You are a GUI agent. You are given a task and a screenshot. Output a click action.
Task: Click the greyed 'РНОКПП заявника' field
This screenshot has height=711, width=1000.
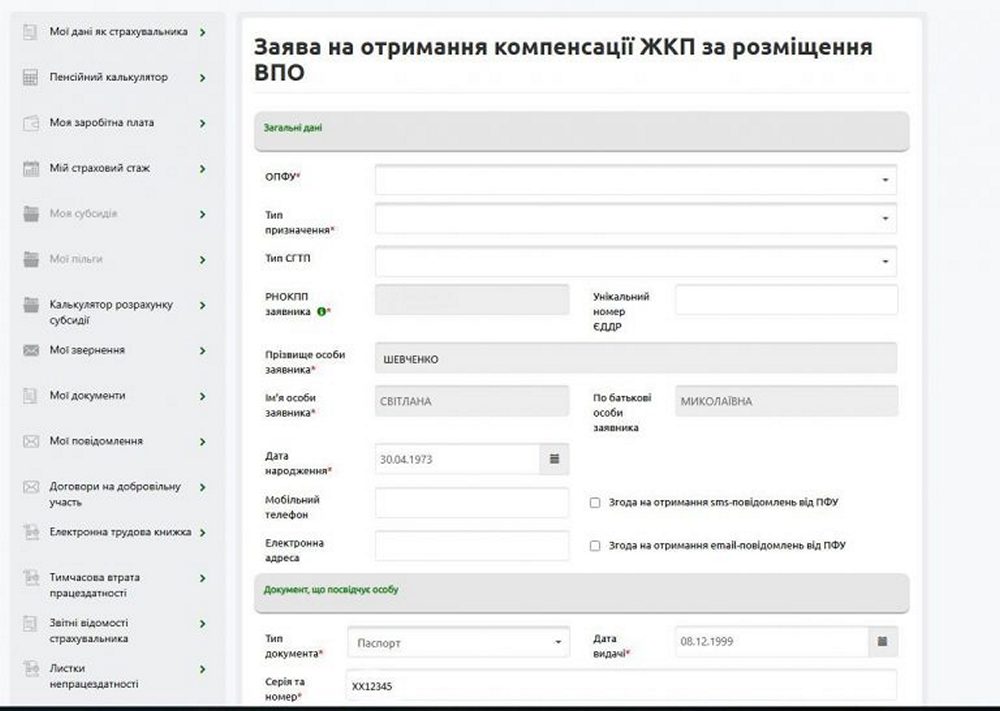pos(472,300)
